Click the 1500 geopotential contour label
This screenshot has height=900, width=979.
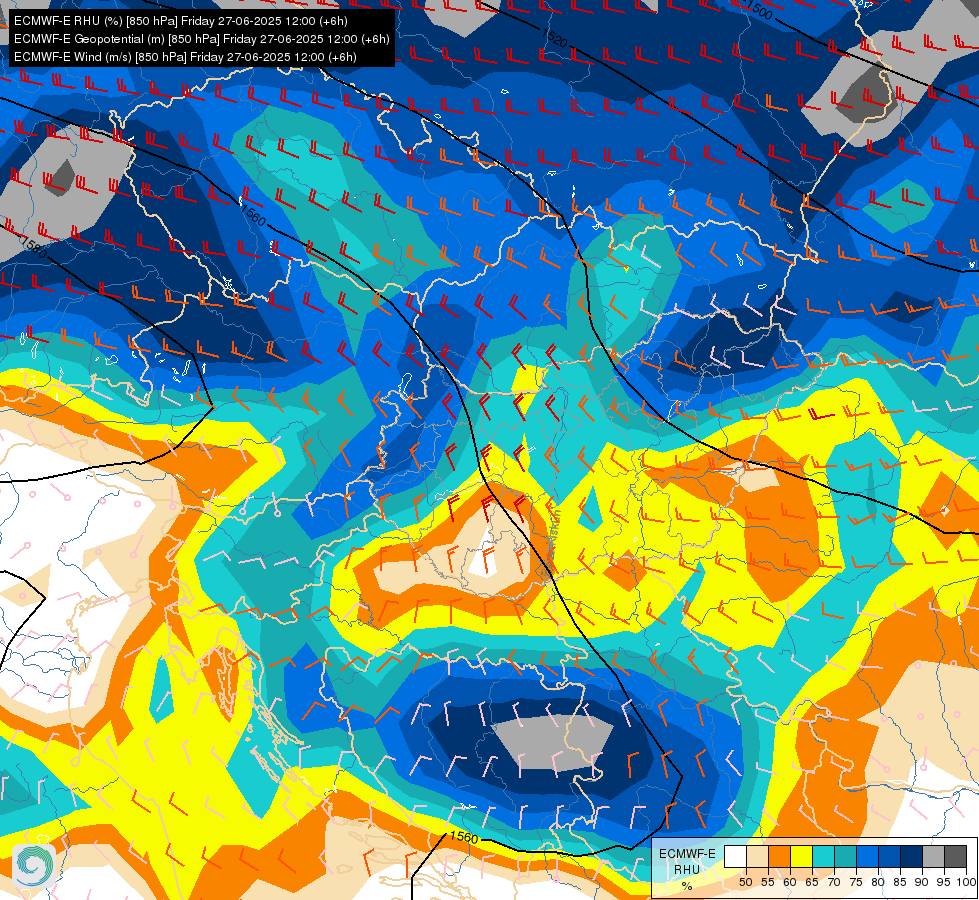coord(759,11)
